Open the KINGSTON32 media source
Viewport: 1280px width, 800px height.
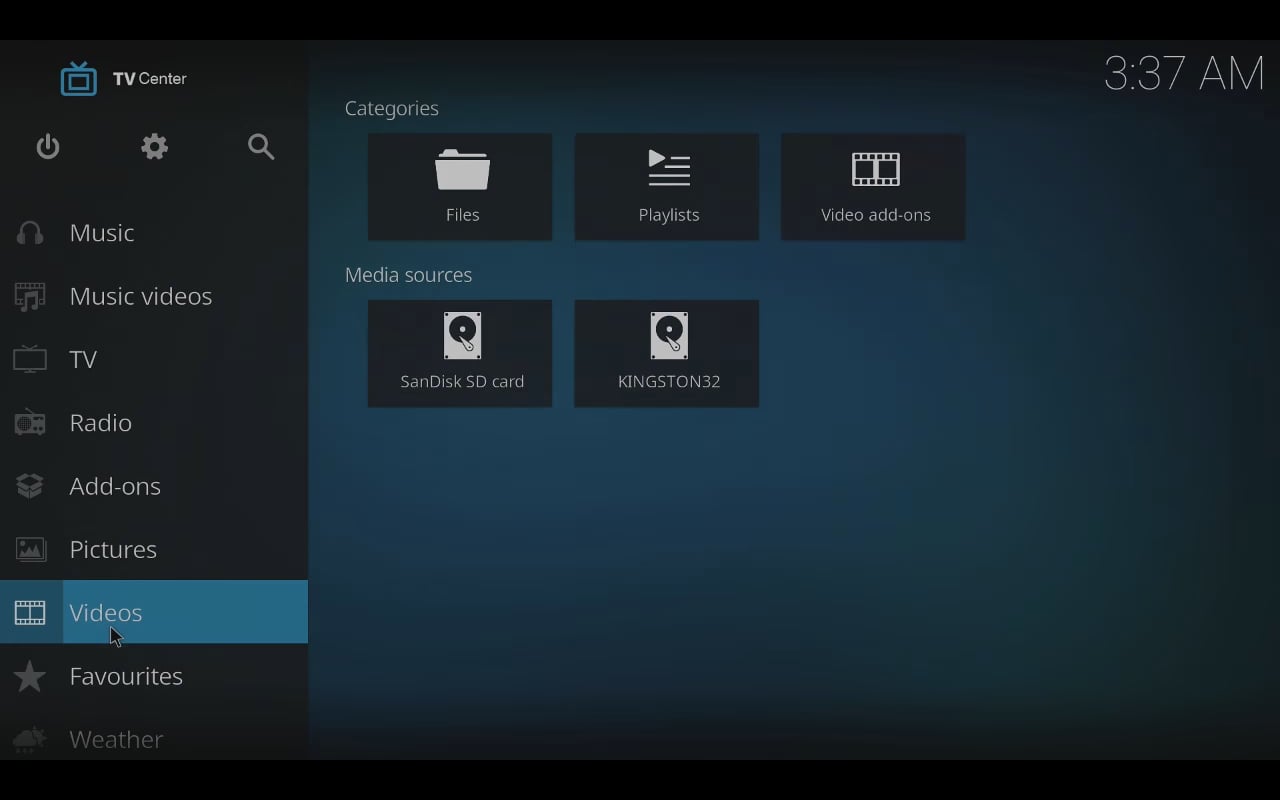coord(666,353)
